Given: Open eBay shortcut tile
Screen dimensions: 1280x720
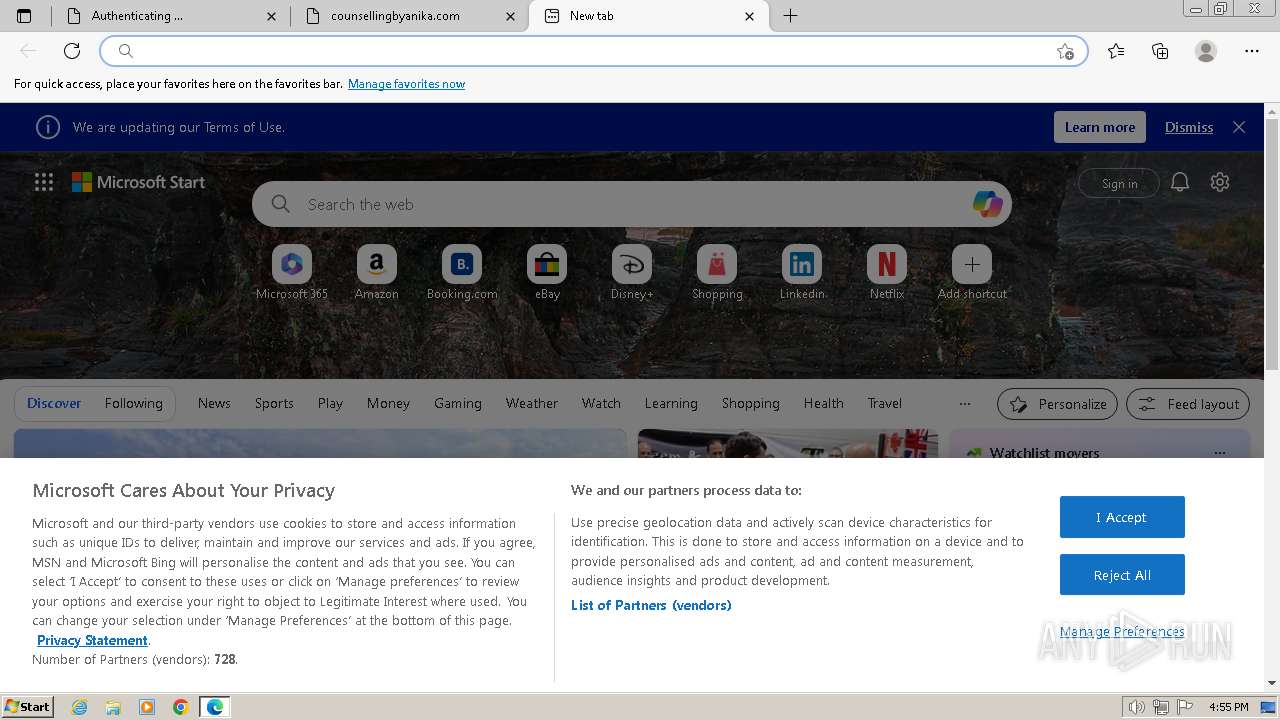Looking at the screenshot, I should coord(547,272).
